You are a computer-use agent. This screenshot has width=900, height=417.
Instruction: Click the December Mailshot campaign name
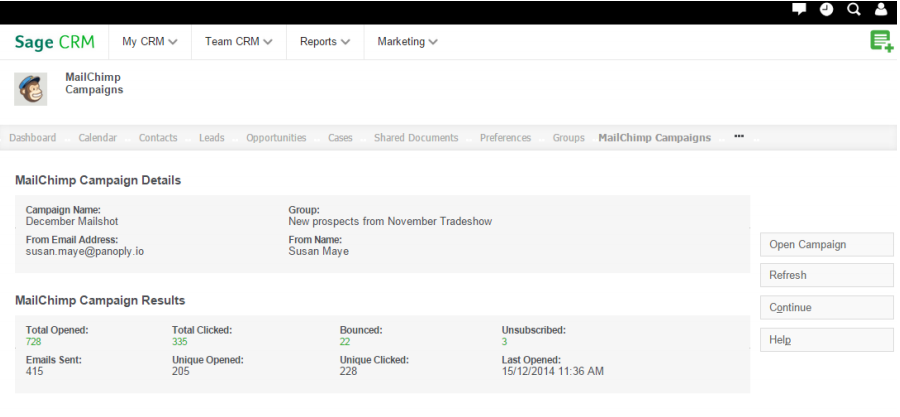tap(72, 221)
